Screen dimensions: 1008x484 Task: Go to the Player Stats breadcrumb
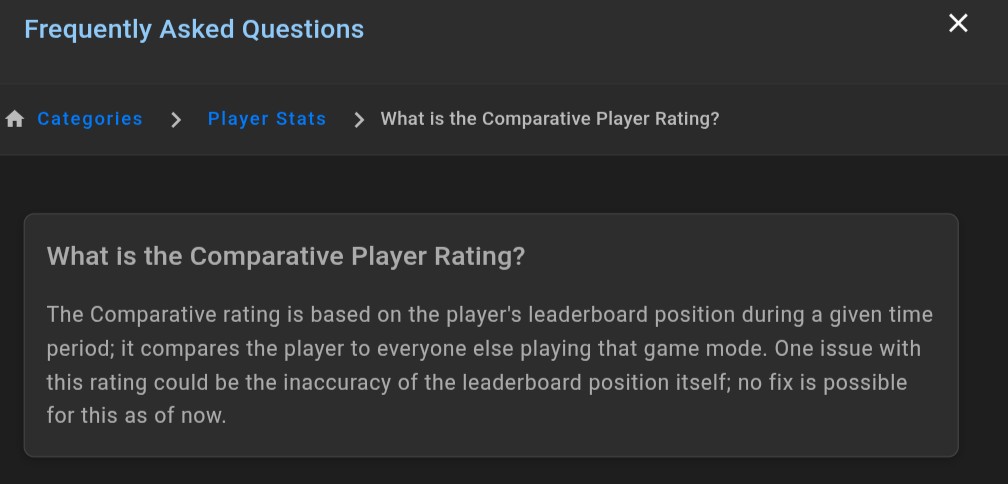[267, 119]
